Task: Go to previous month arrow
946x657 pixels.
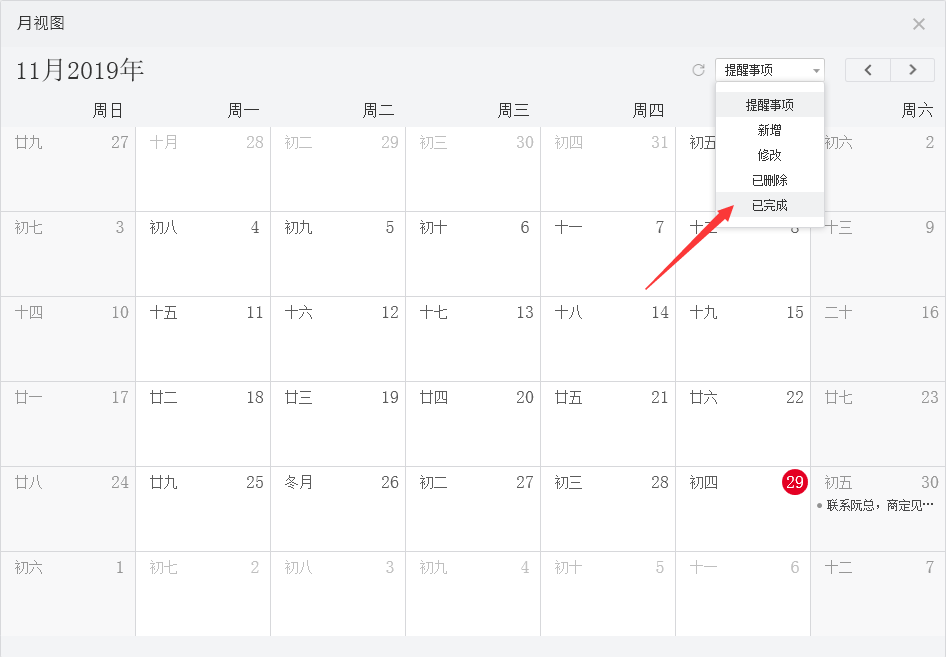Action: pyautogui.click(x=868, y=70)
